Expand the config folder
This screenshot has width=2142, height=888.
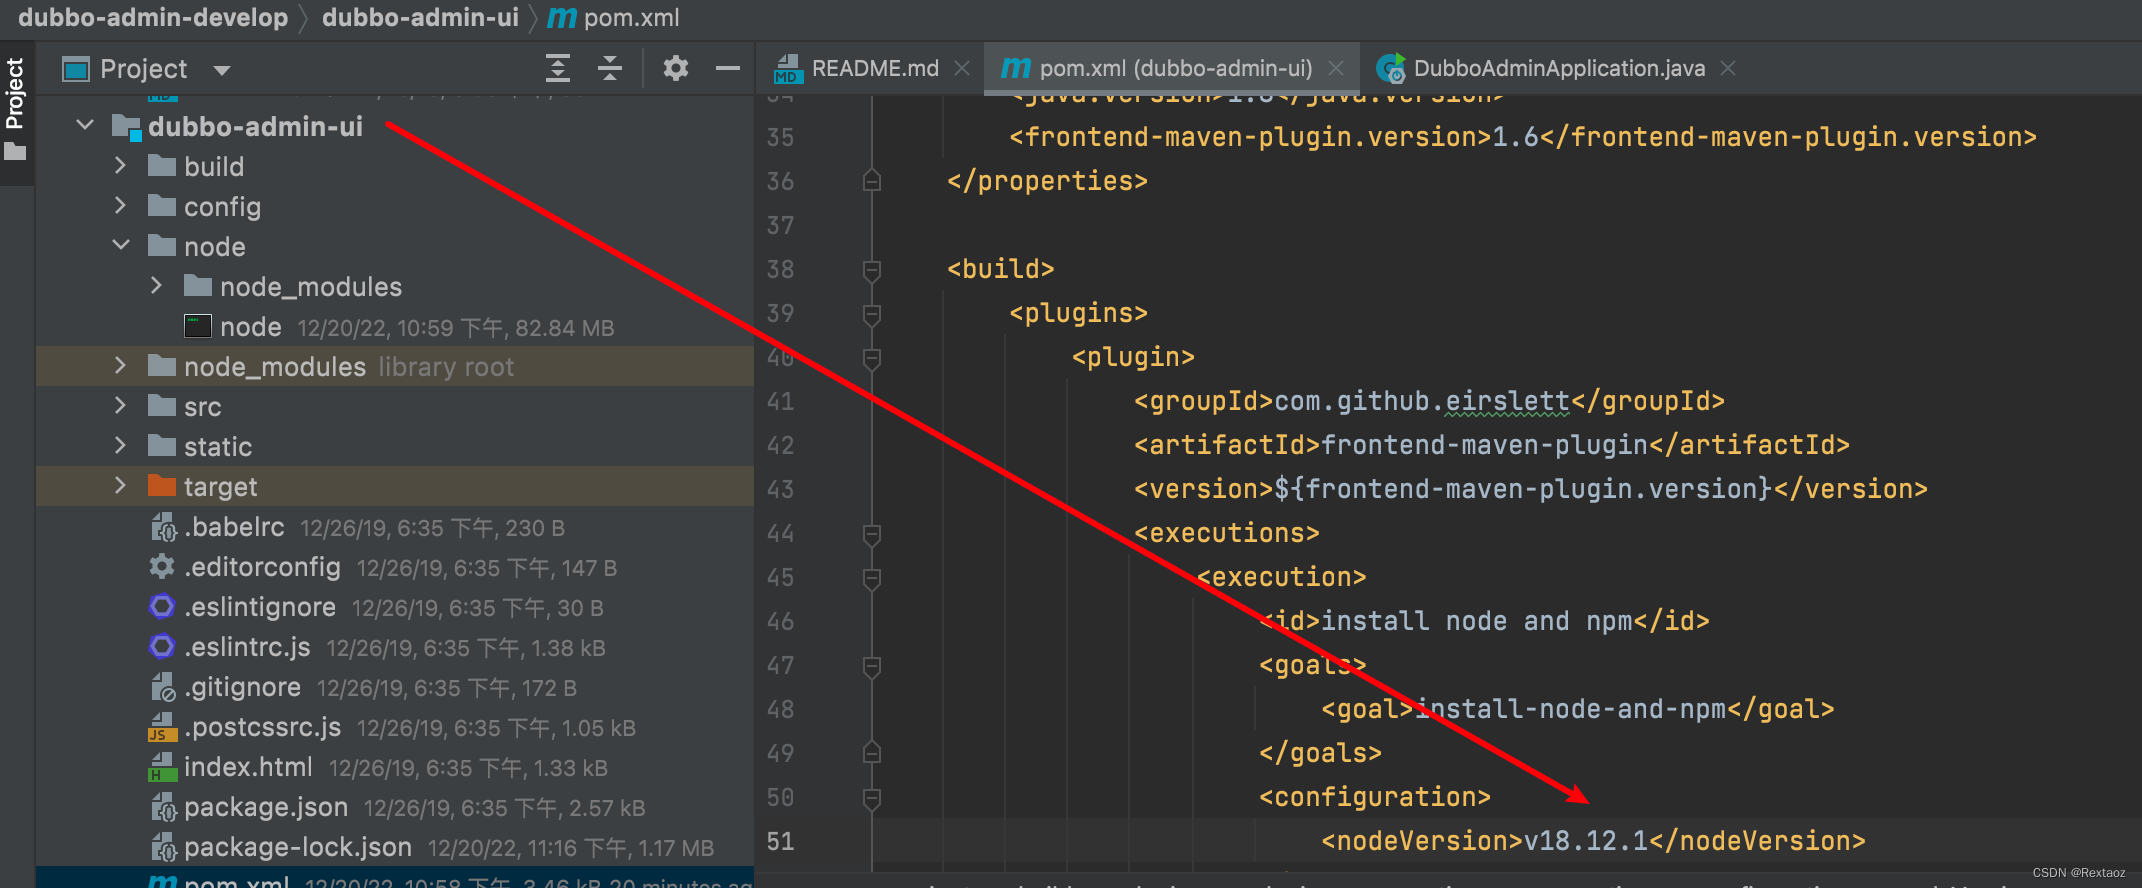[120, 206]
